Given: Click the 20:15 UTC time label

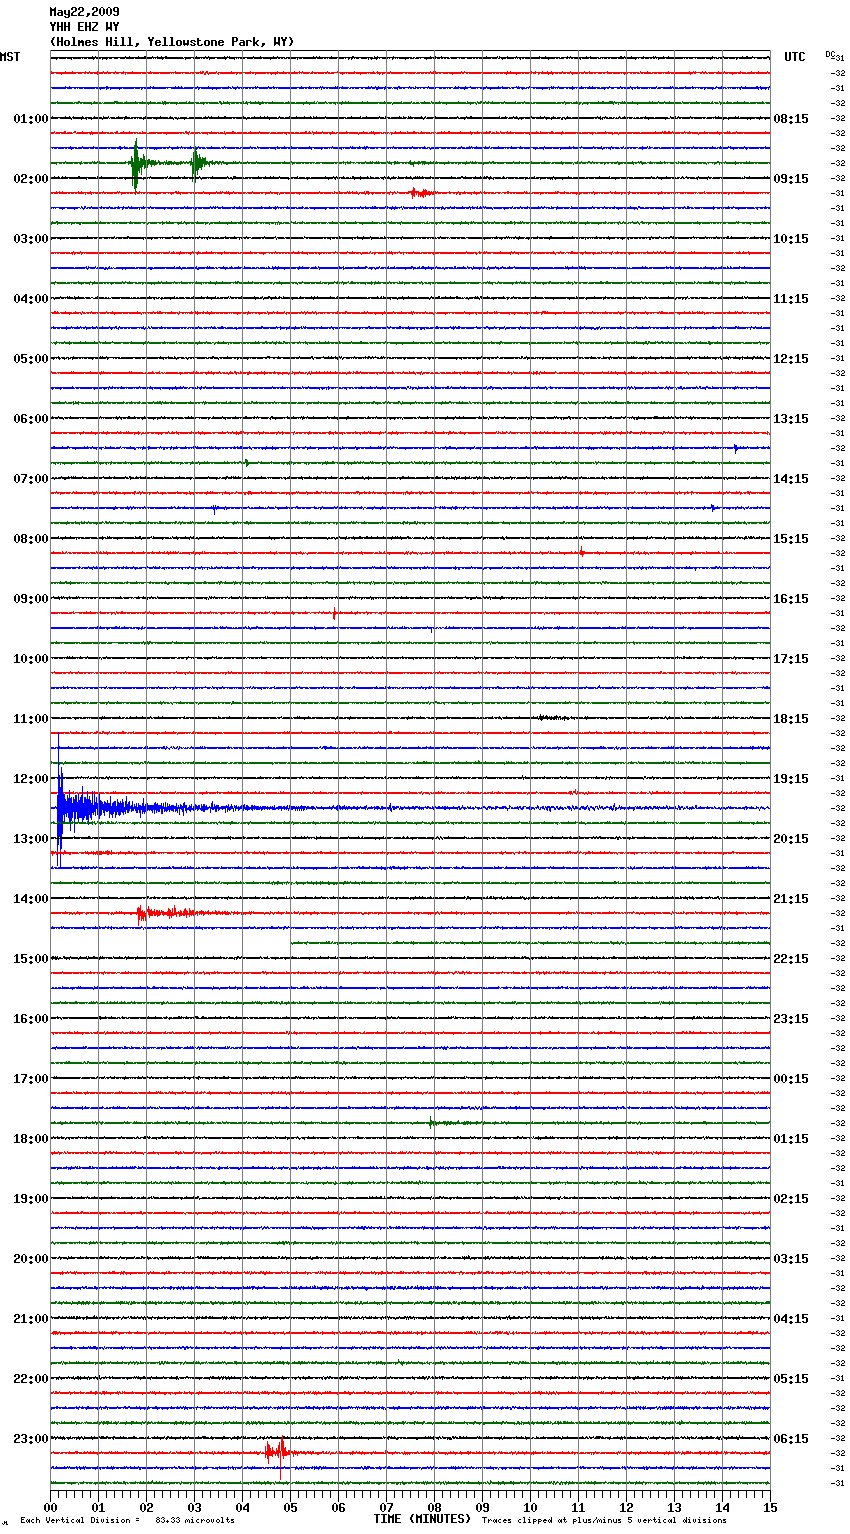Looking at the screenshot, I should pos(791,839).
